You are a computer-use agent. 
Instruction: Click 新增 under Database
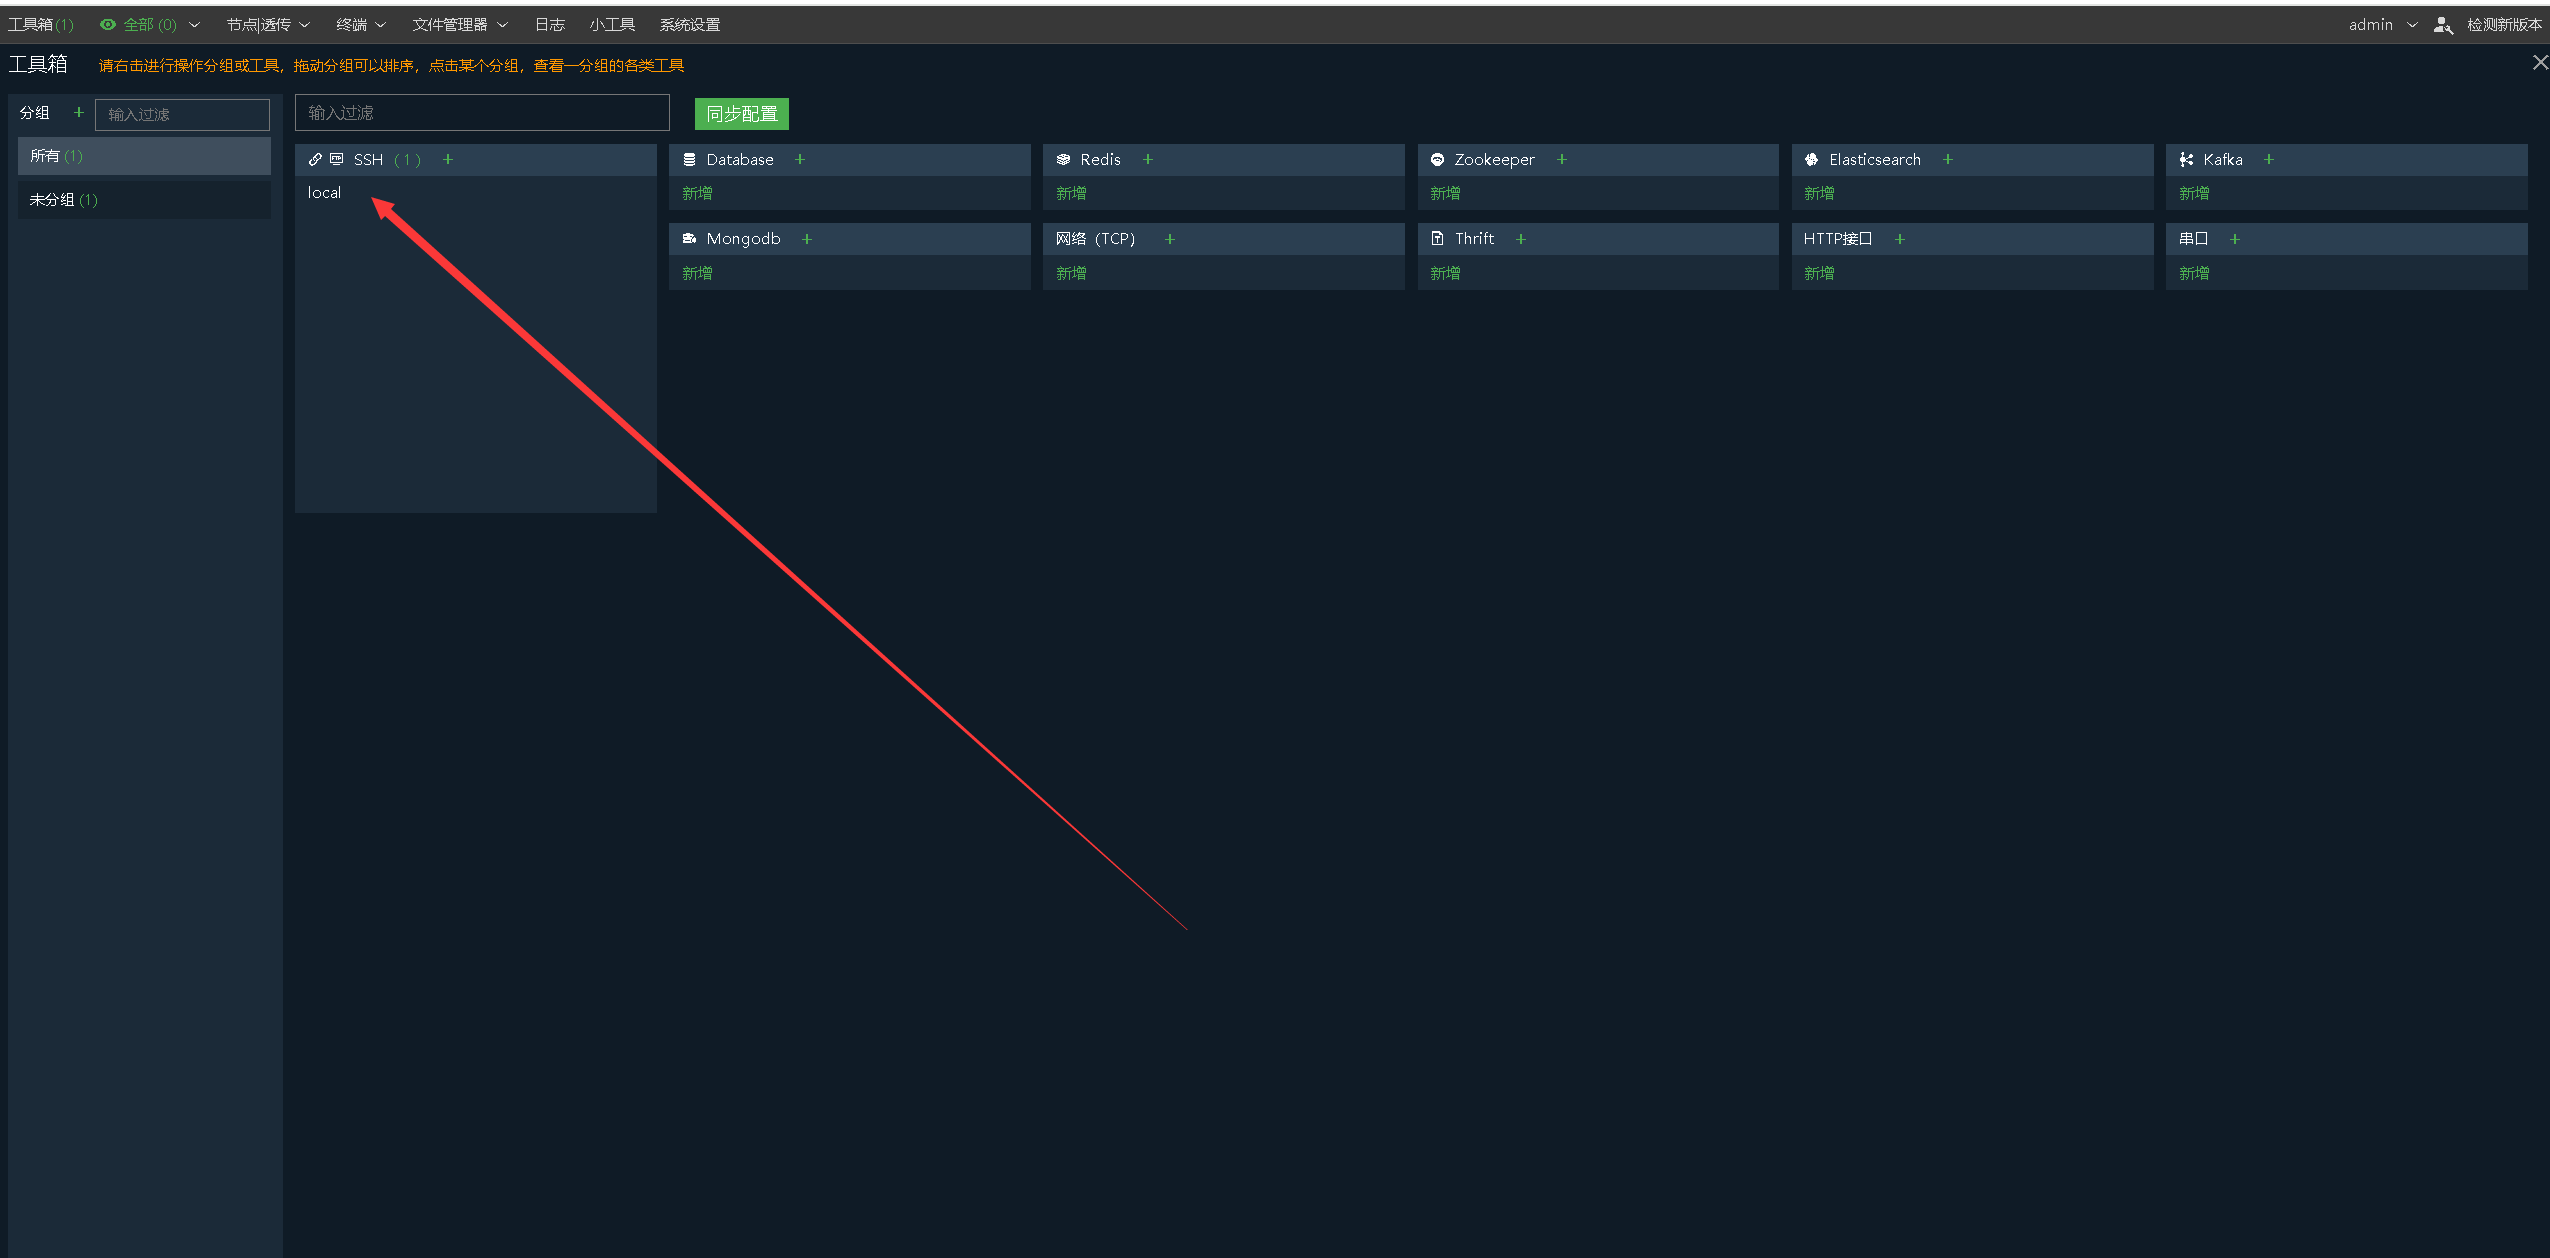pyautogui.click(x=697, y=194)
